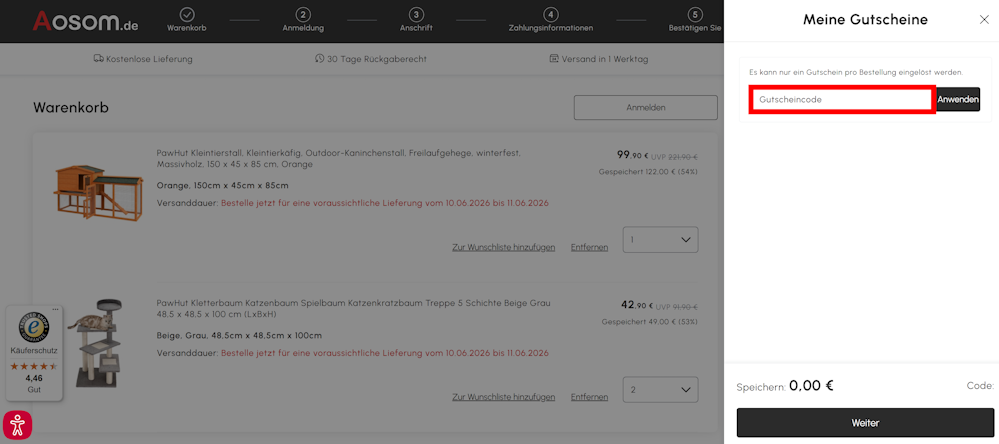This screenshot has height=444, width=999.
Task: Click the Anmelden button
Action: point(645,108)
